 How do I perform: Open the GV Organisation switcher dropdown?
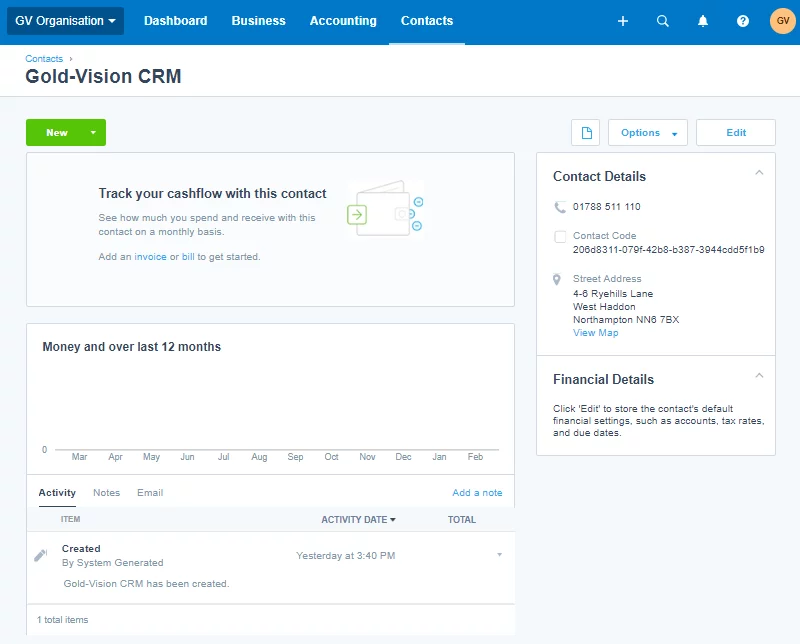(65, 21)
